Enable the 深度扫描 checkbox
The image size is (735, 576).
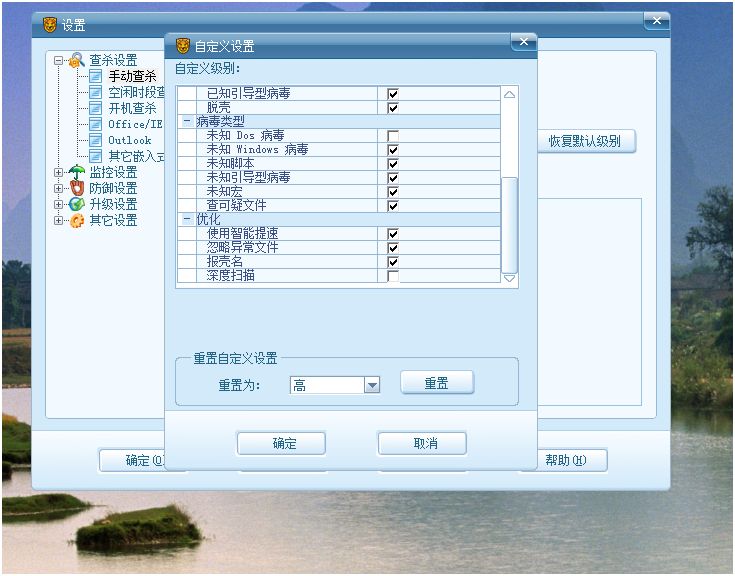393,276
